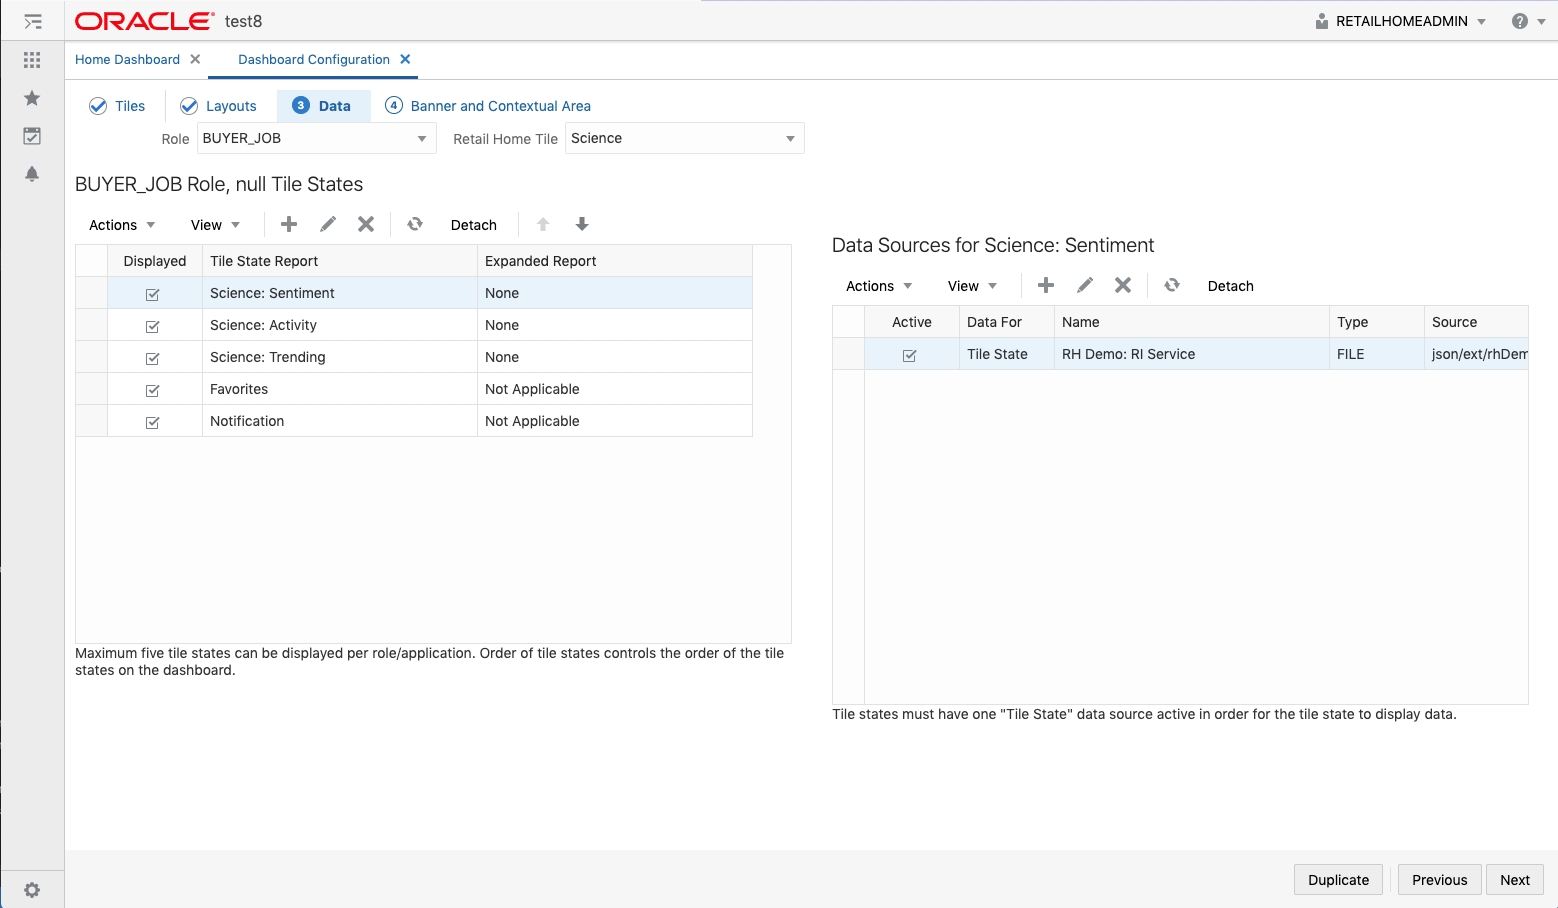Edit the selected Science: Sentiment tile state
Viewport: 1558px width, 908px height.
[327, 224]
